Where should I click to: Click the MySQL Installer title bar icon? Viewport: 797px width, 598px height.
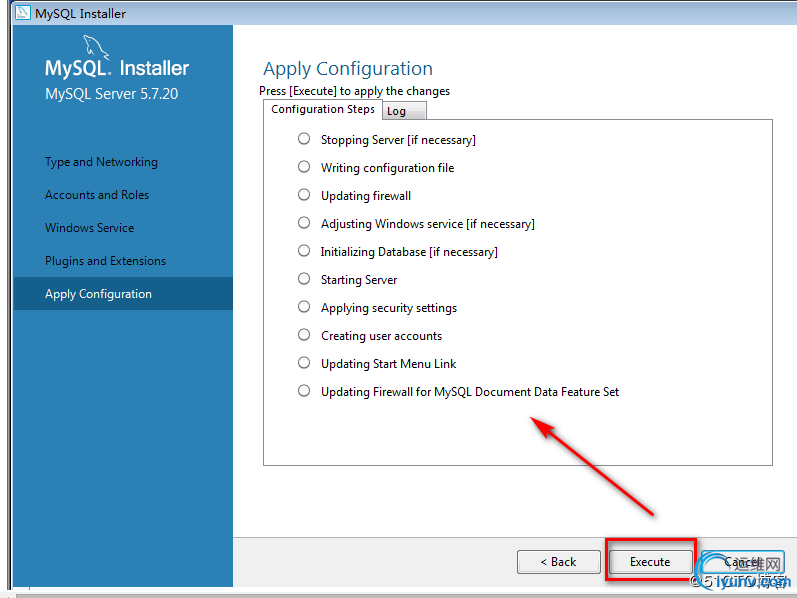click(23, 12)
